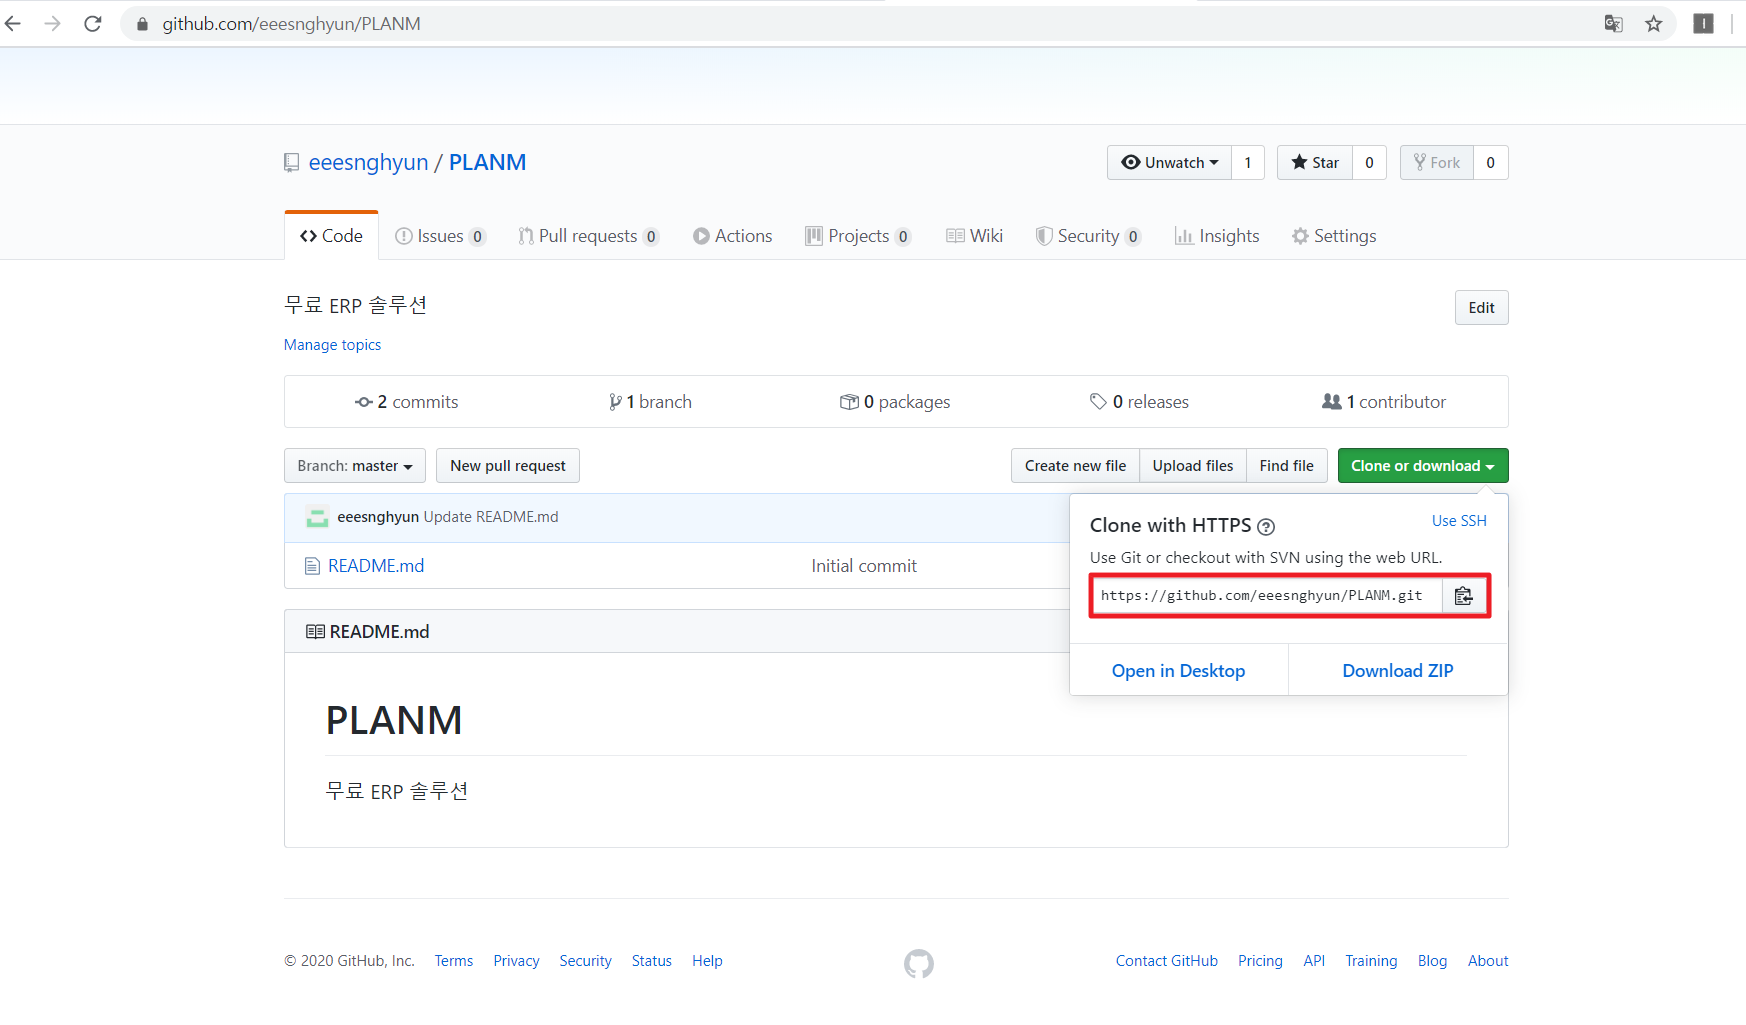Click Open in Desktop
Viewport: 1746px width, 1025px height.
pyautogui.click(x=1179, y=671)
